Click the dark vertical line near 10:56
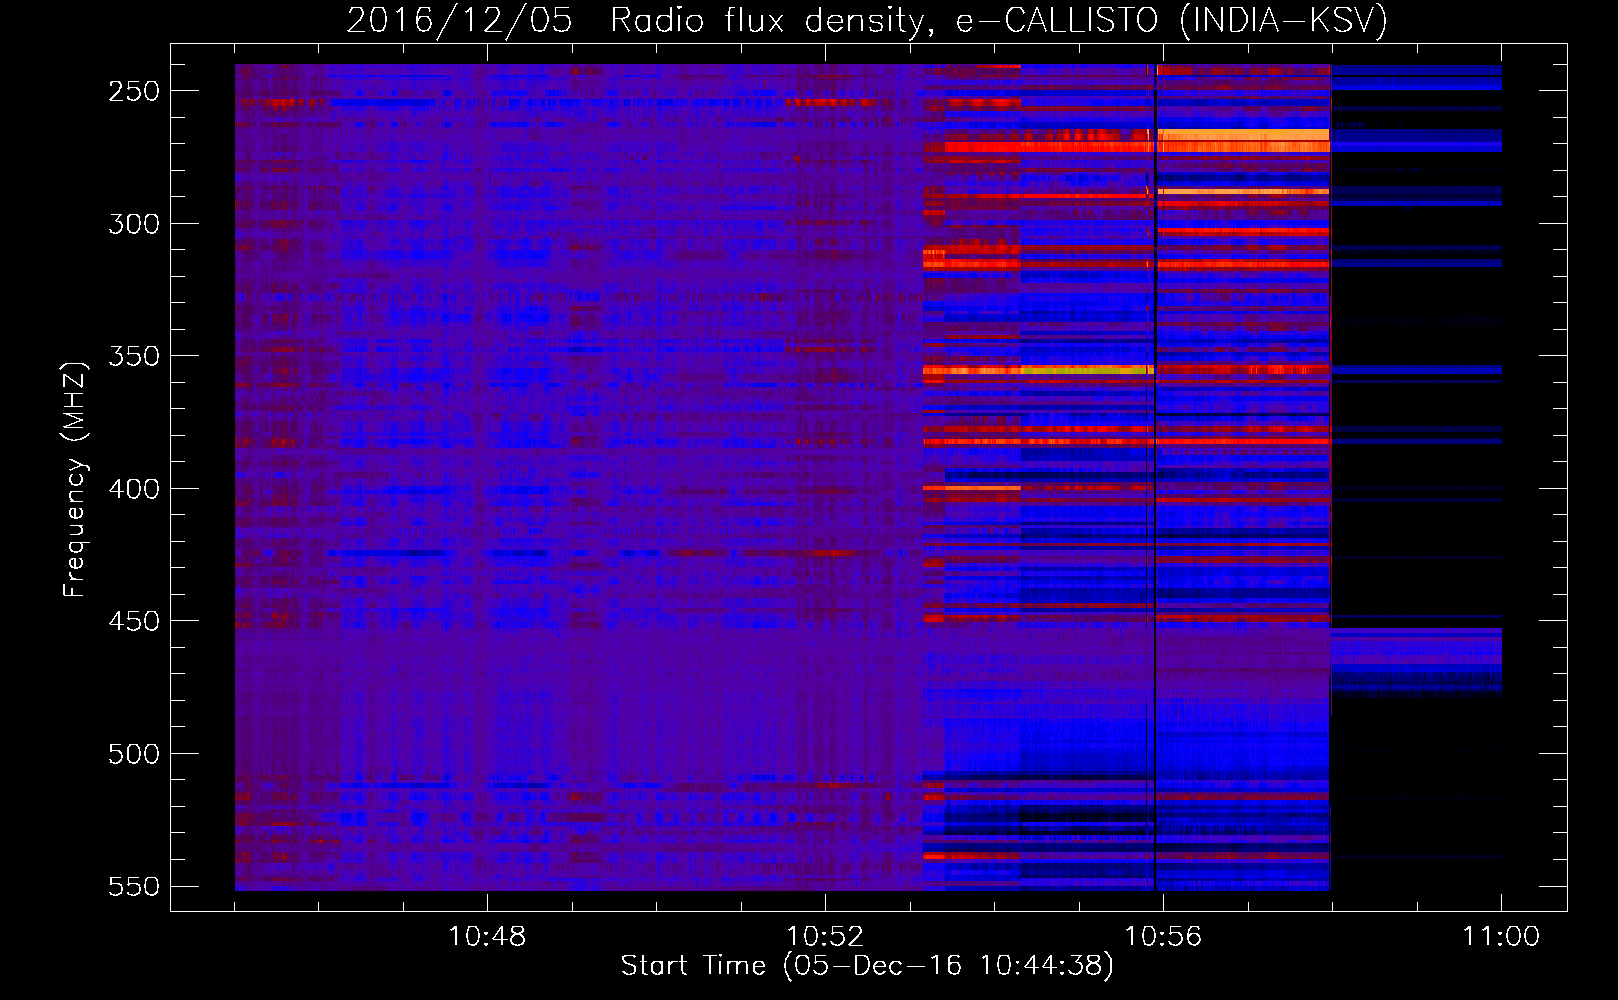The image size is (1618, 1000). coord(1155,478)
